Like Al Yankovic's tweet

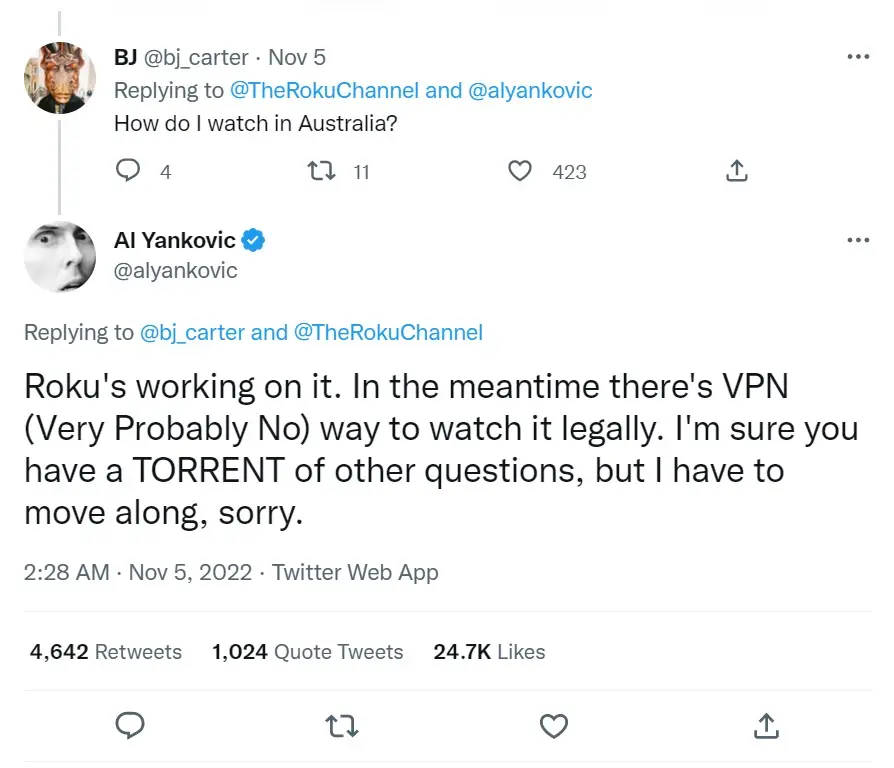coord(554,726)
